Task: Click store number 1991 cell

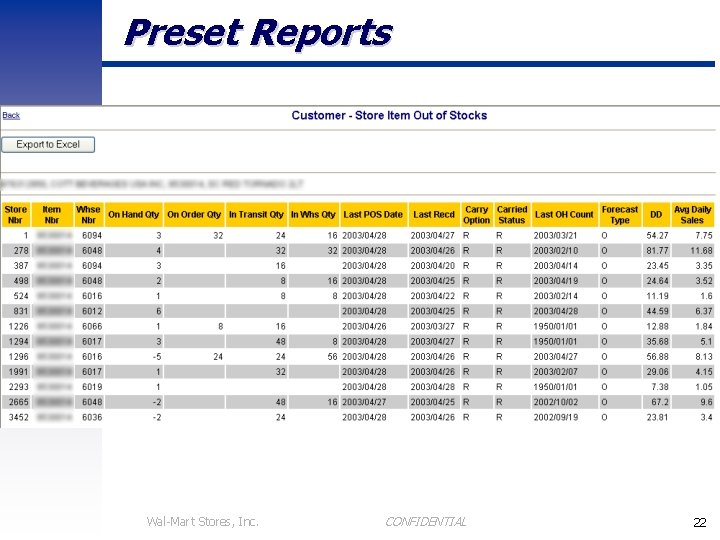Action: tap(16, 372)
